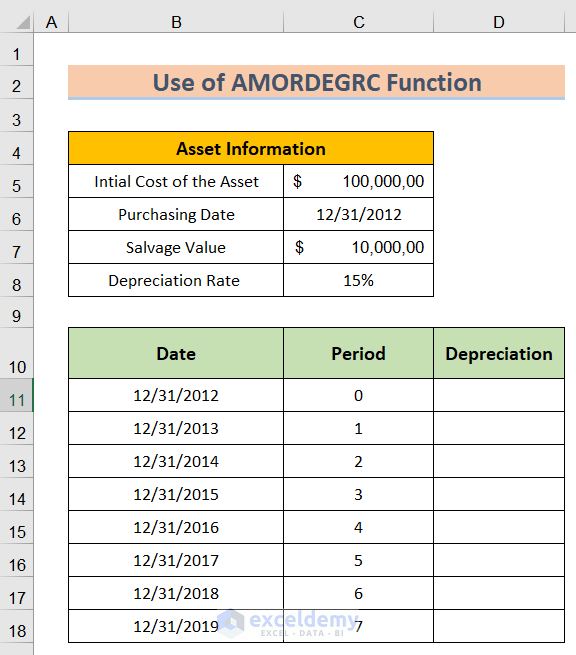The width and height of the screenshot is (576, 655).
Task: Select row 11 header
Action: point(16,395)
